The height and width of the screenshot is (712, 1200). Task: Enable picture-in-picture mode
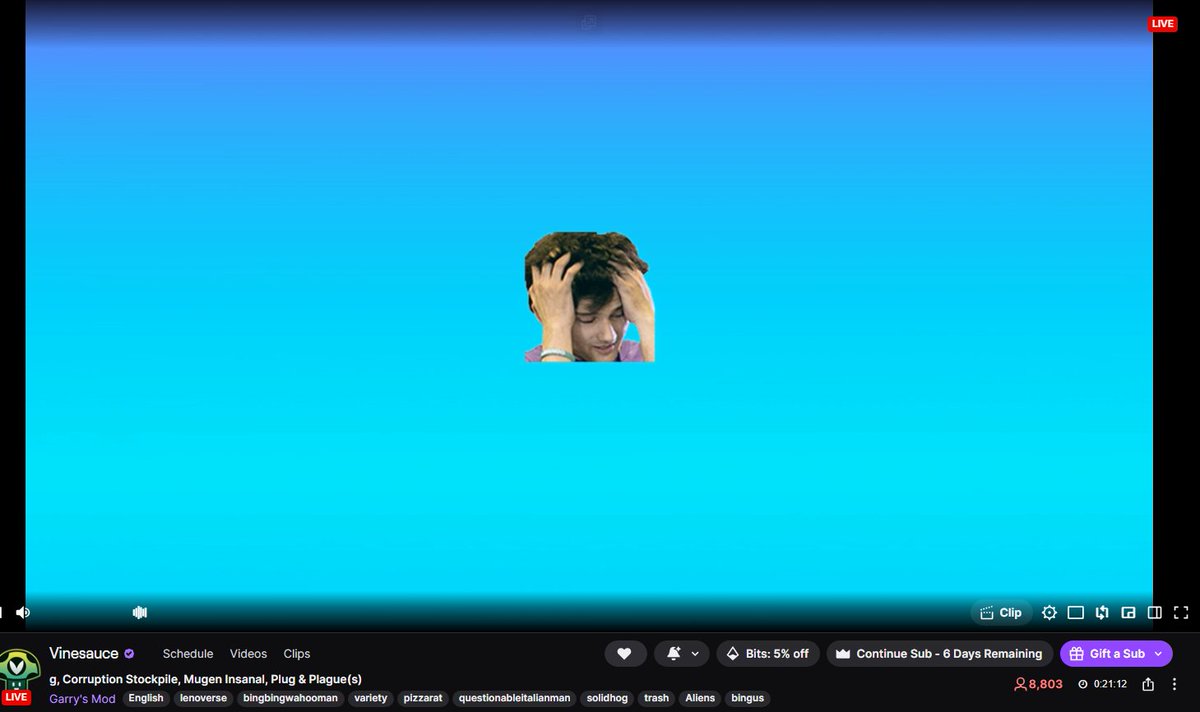1128,612
